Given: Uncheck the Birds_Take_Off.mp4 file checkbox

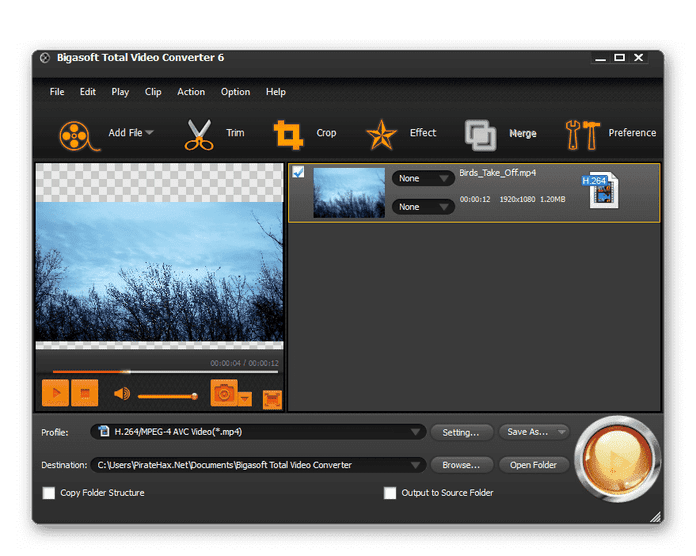Looking at the screenshot, I should (x=299, y=172).
